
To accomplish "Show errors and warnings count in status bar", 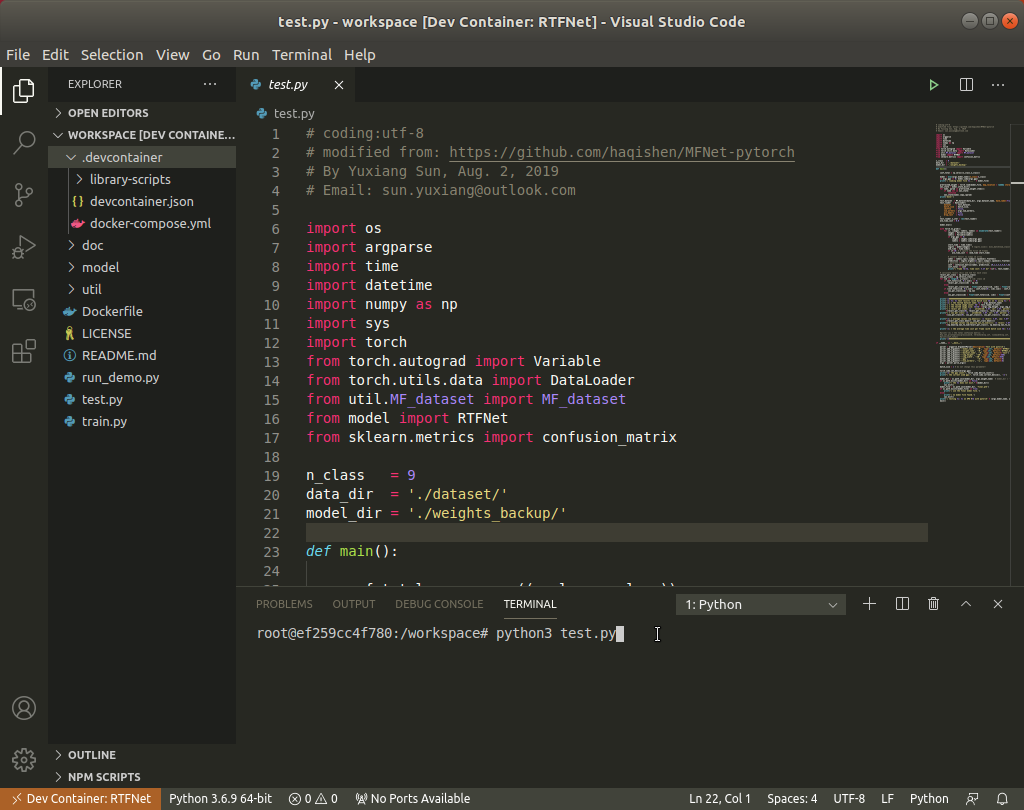I will (313, 798).
